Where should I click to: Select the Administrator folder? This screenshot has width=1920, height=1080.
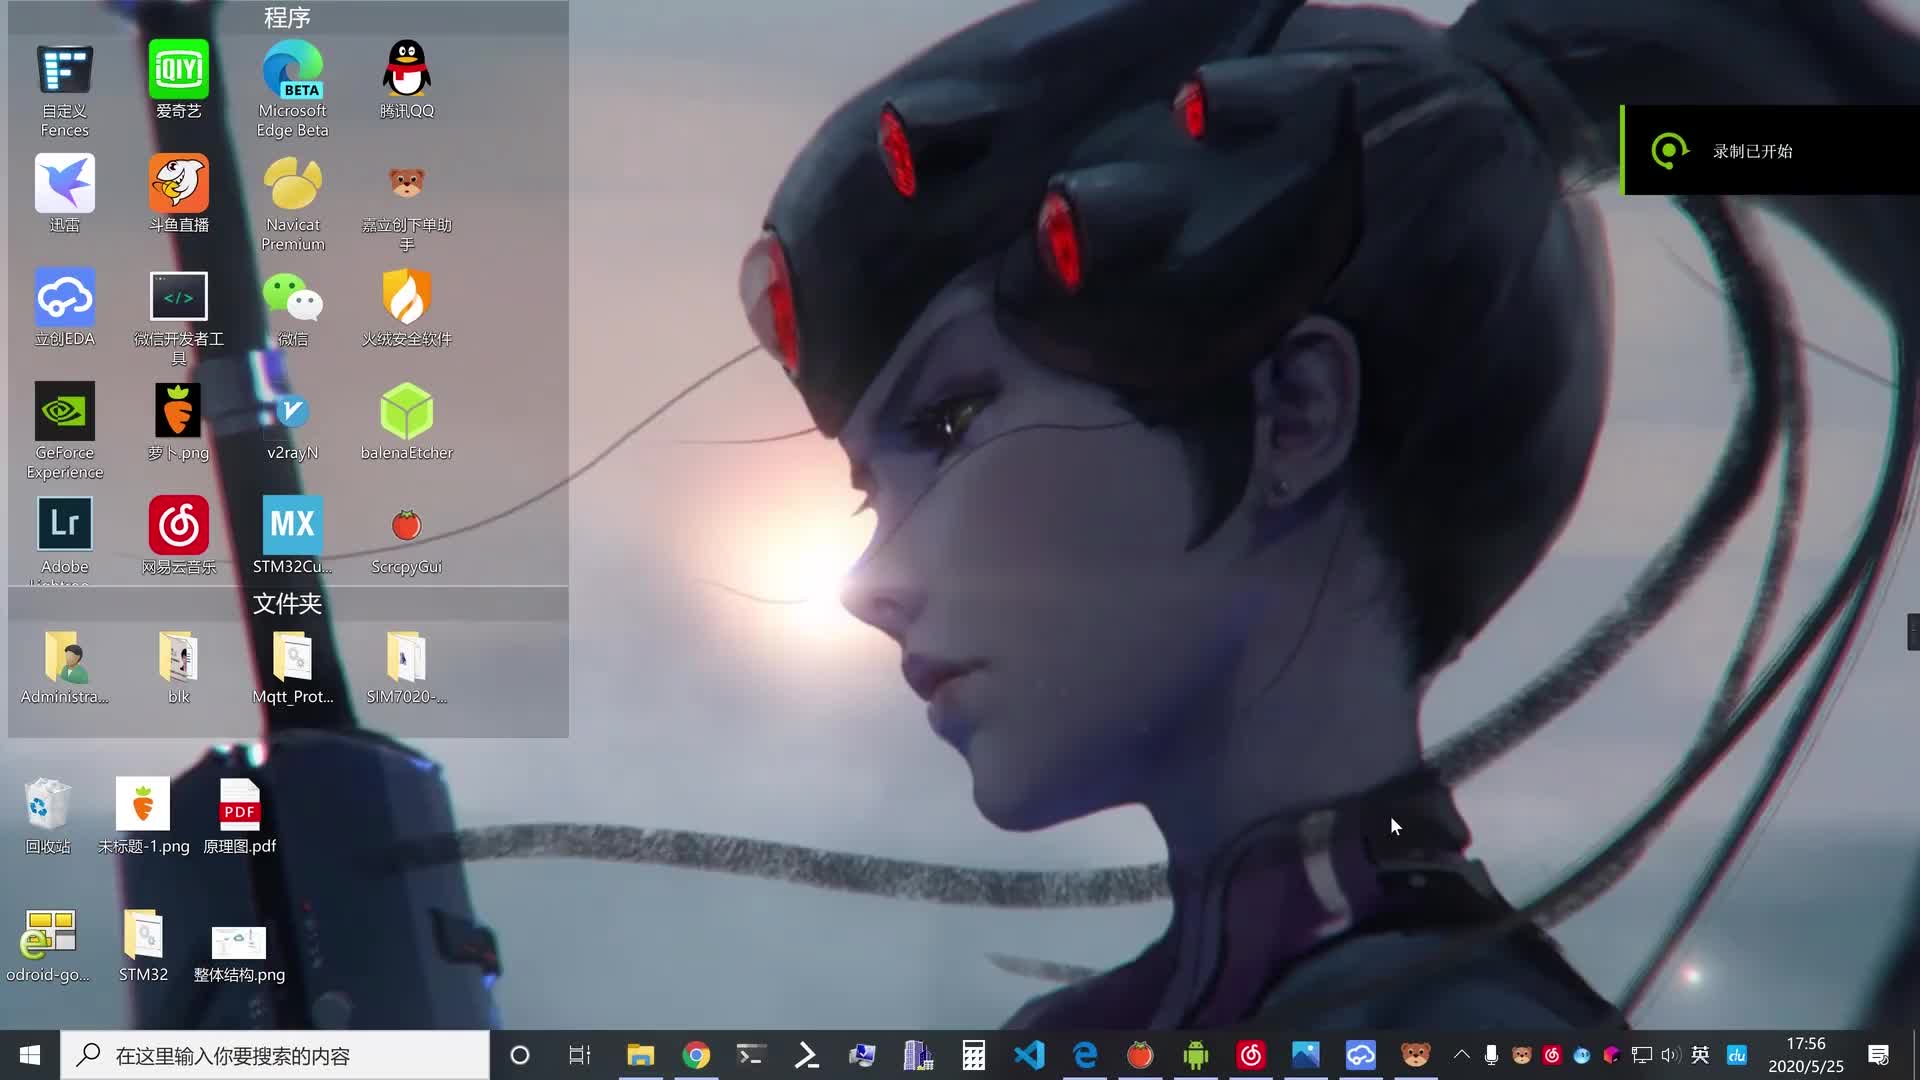[65, 667]
